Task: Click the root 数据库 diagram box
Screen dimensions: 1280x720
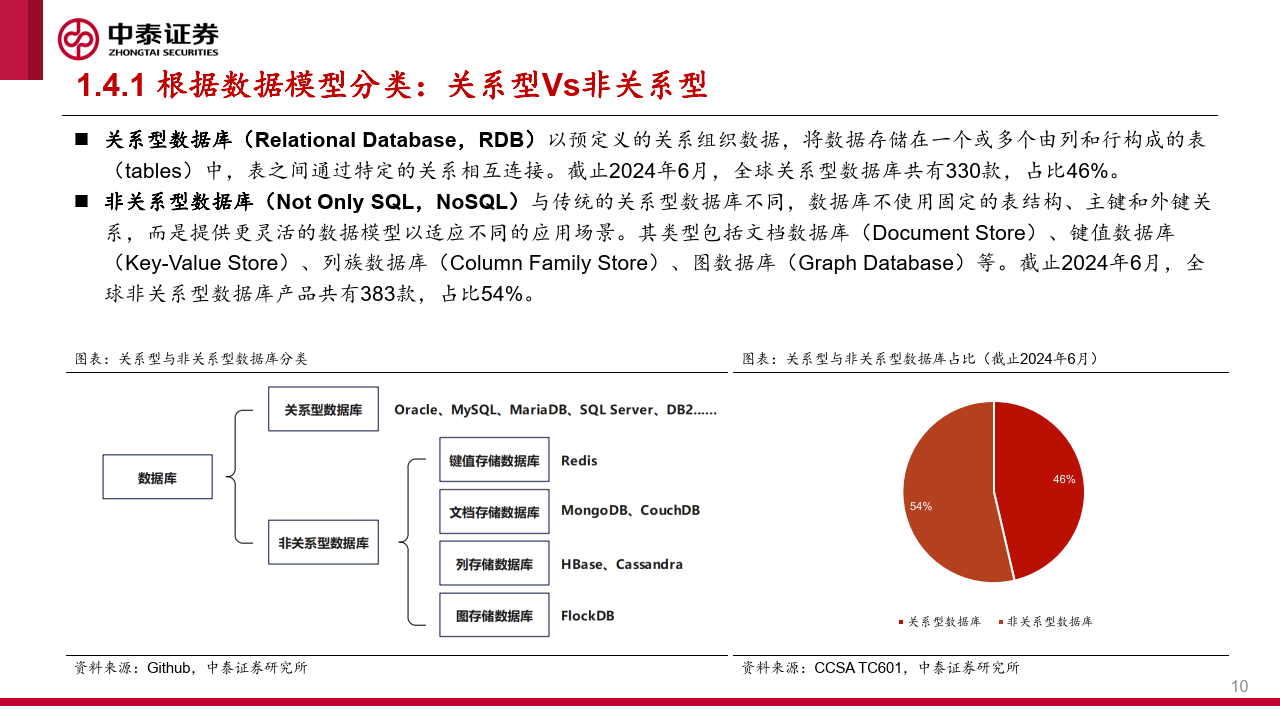Action: coord(157,477)
